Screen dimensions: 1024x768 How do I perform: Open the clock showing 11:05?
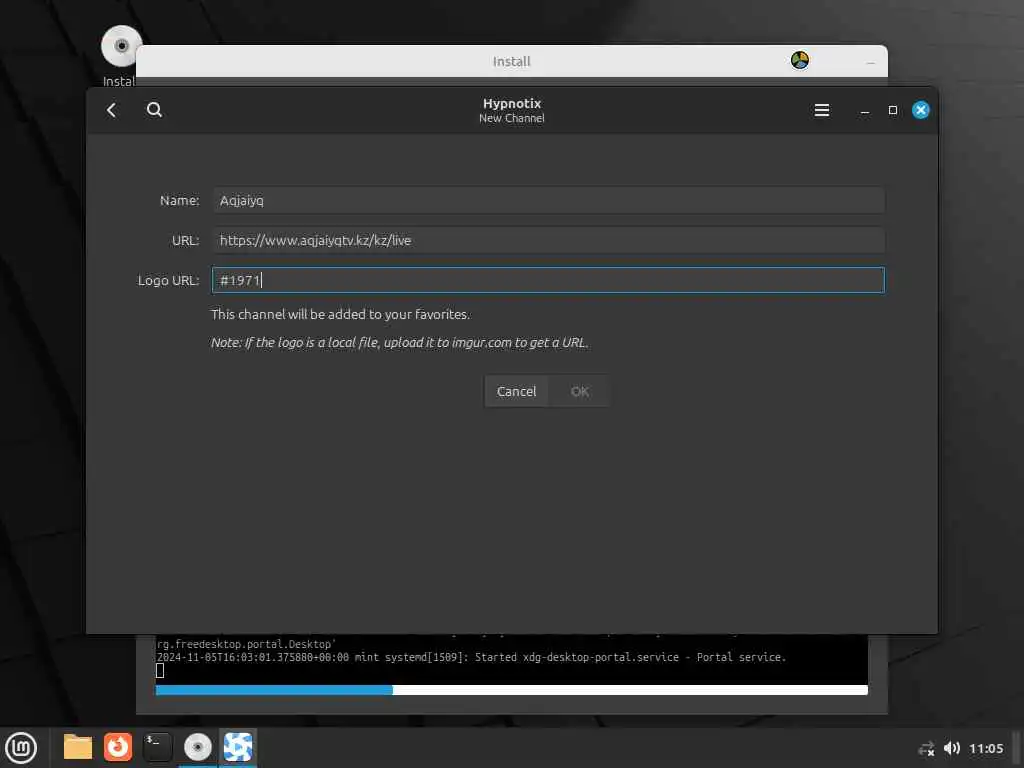[x=985, y=748]
